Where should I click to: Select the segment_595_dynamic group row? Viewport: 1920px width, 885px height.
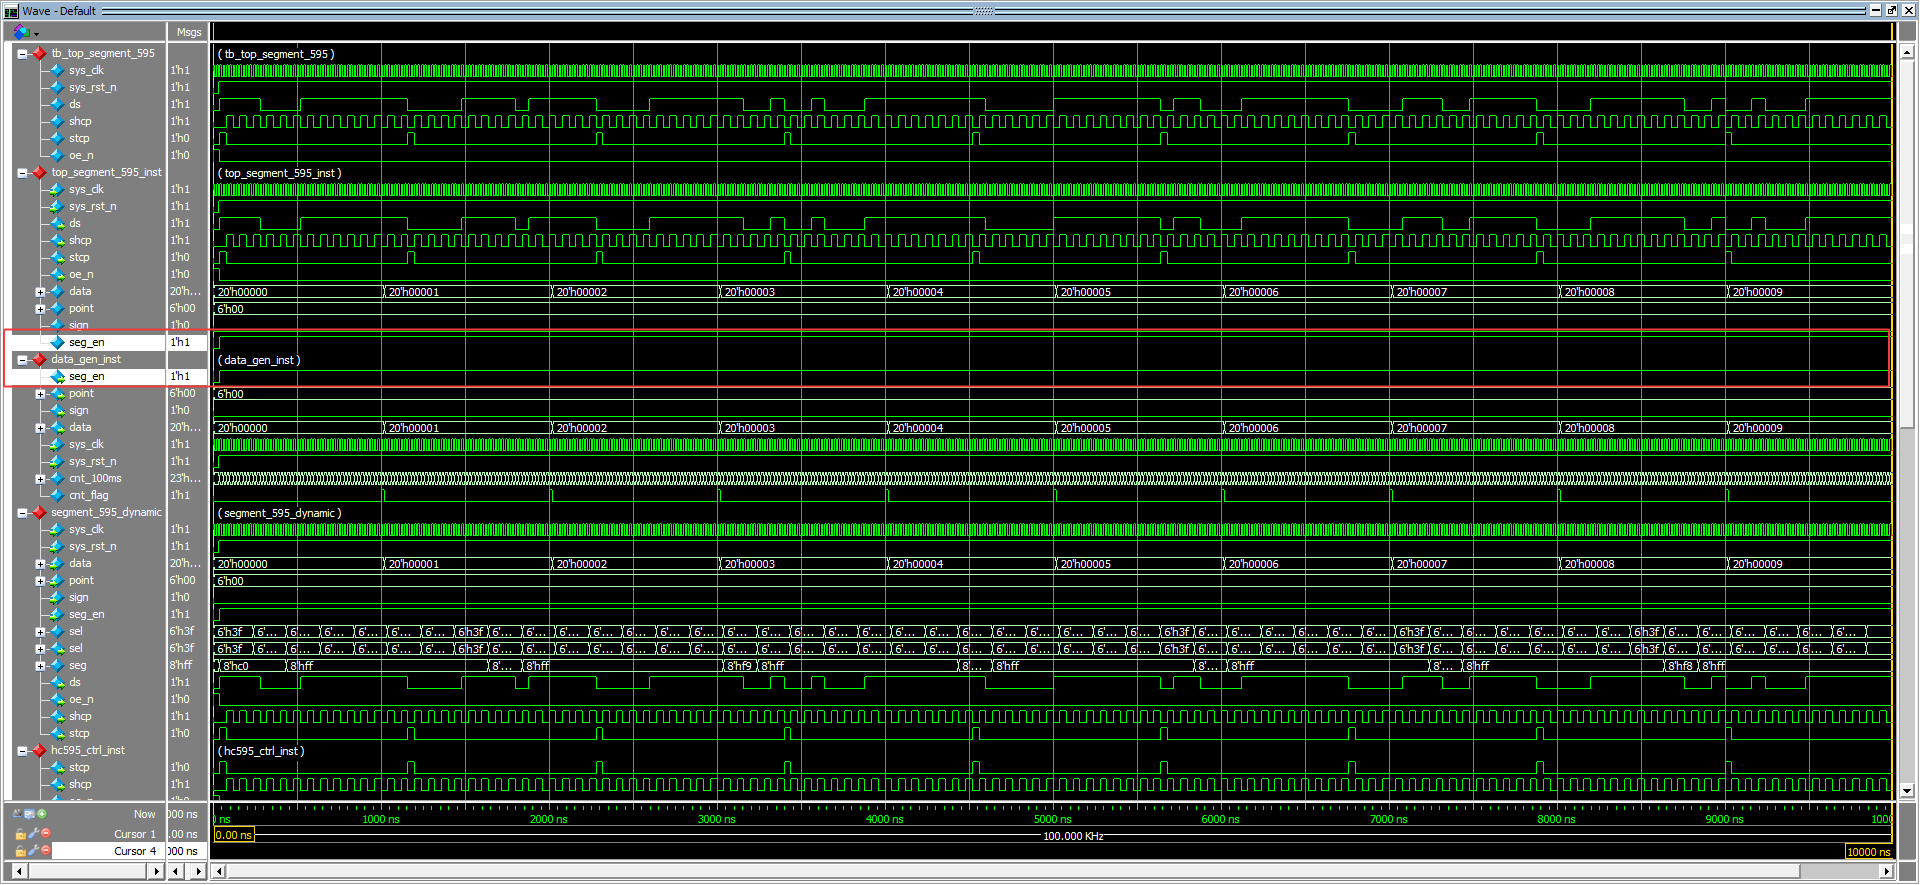[x=106, y=513]
